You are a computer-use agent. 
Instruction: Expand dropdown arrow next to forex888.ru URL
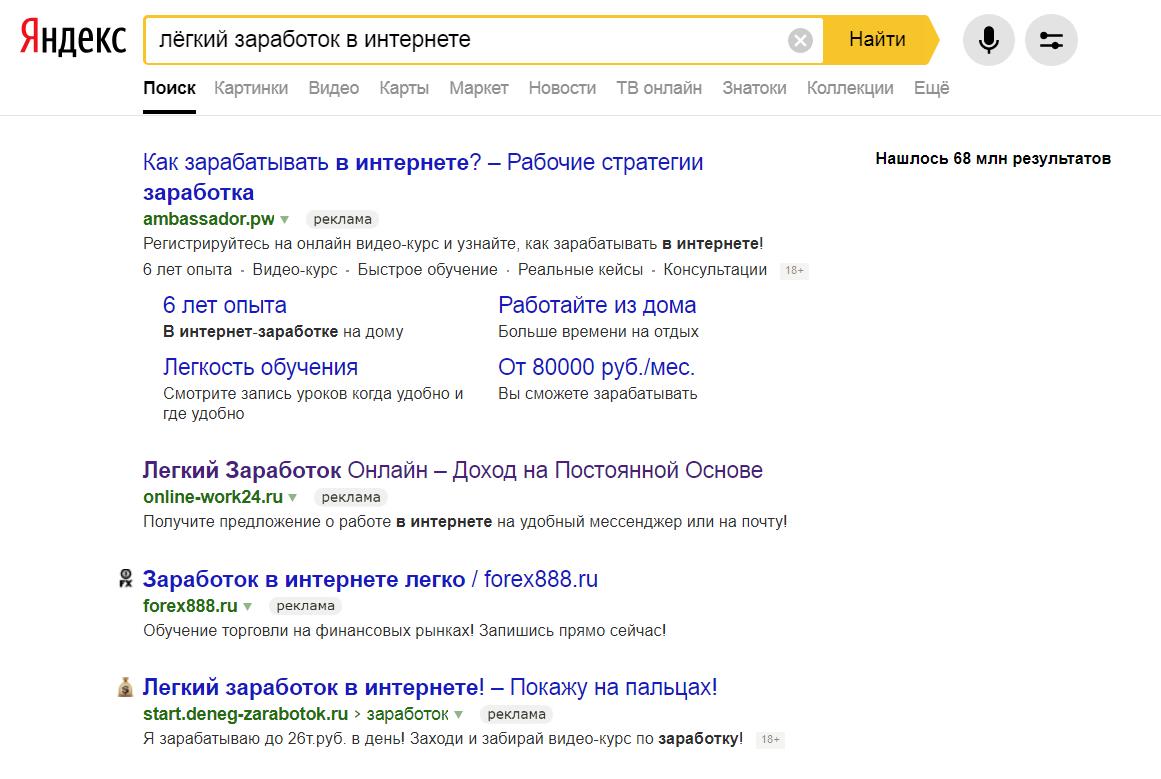coord(247,606)
